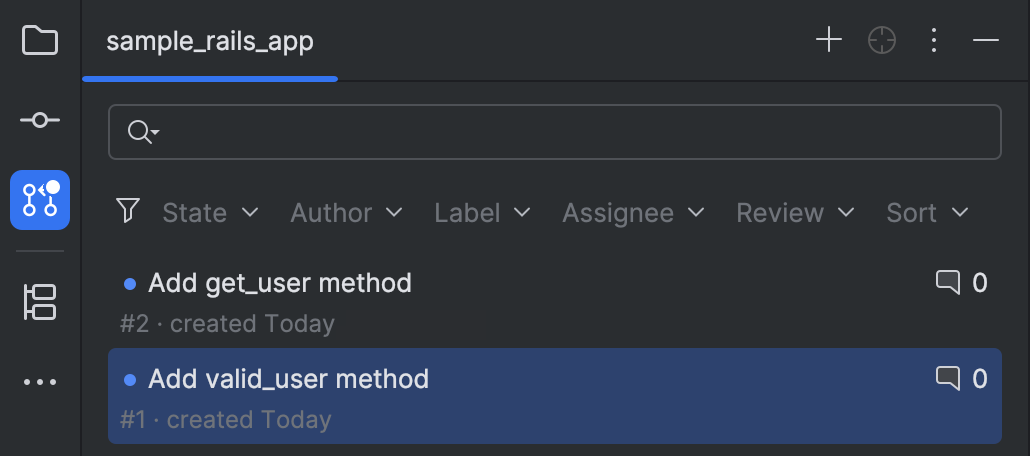
Task: Click the crosshair locate icon
Action: [x=882, y=41]
